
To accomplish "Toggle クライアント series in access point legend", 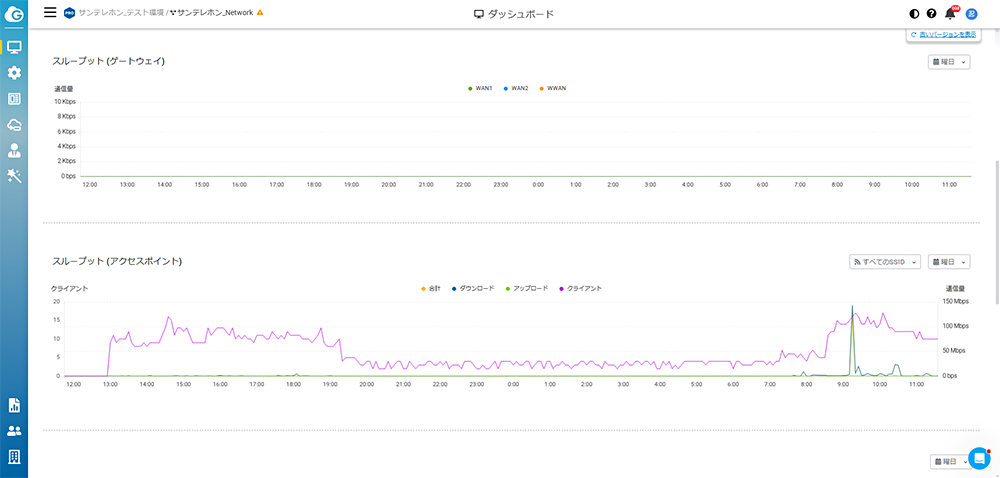I will [580, 288].
